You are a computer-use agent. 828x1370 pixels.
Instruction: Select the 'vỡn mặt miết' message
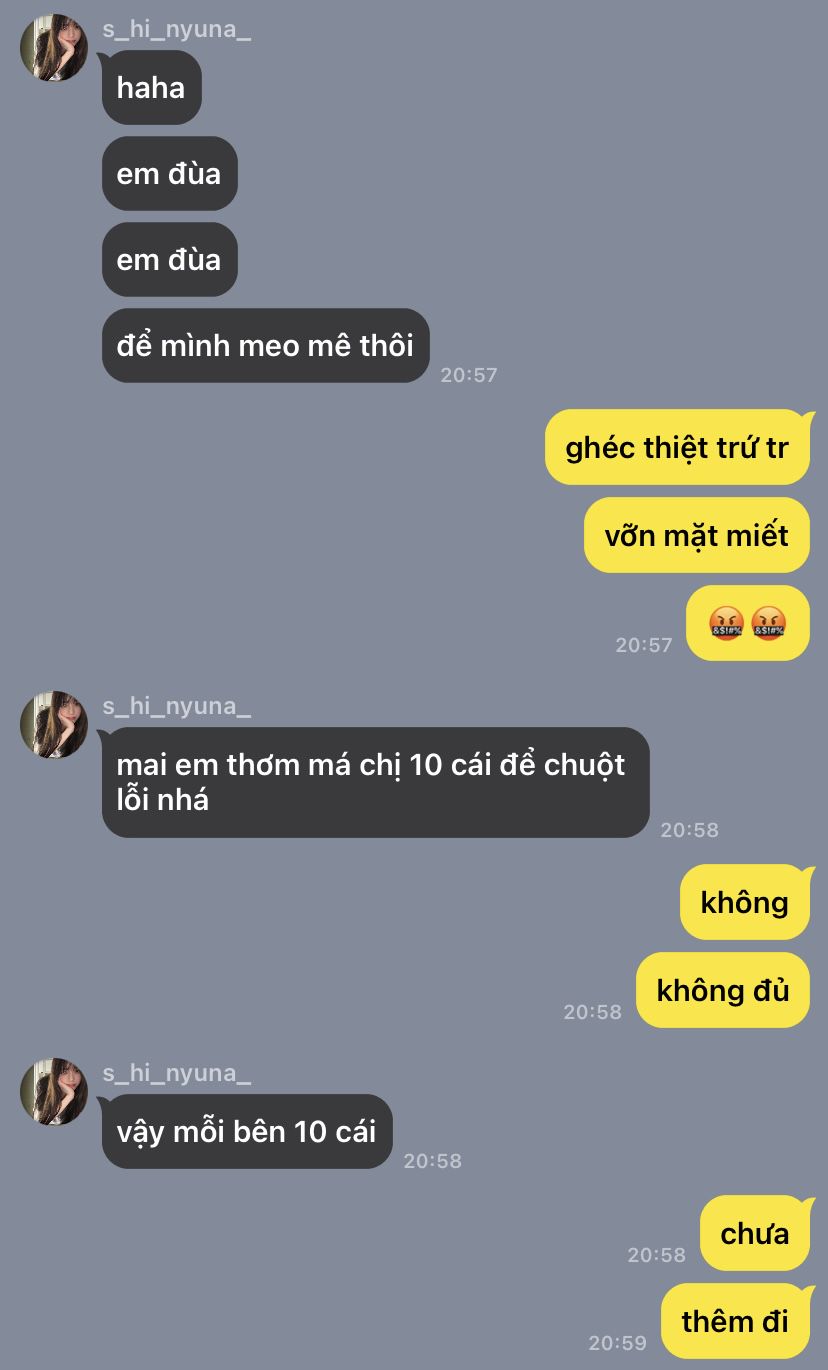click(x=697, y=535)
